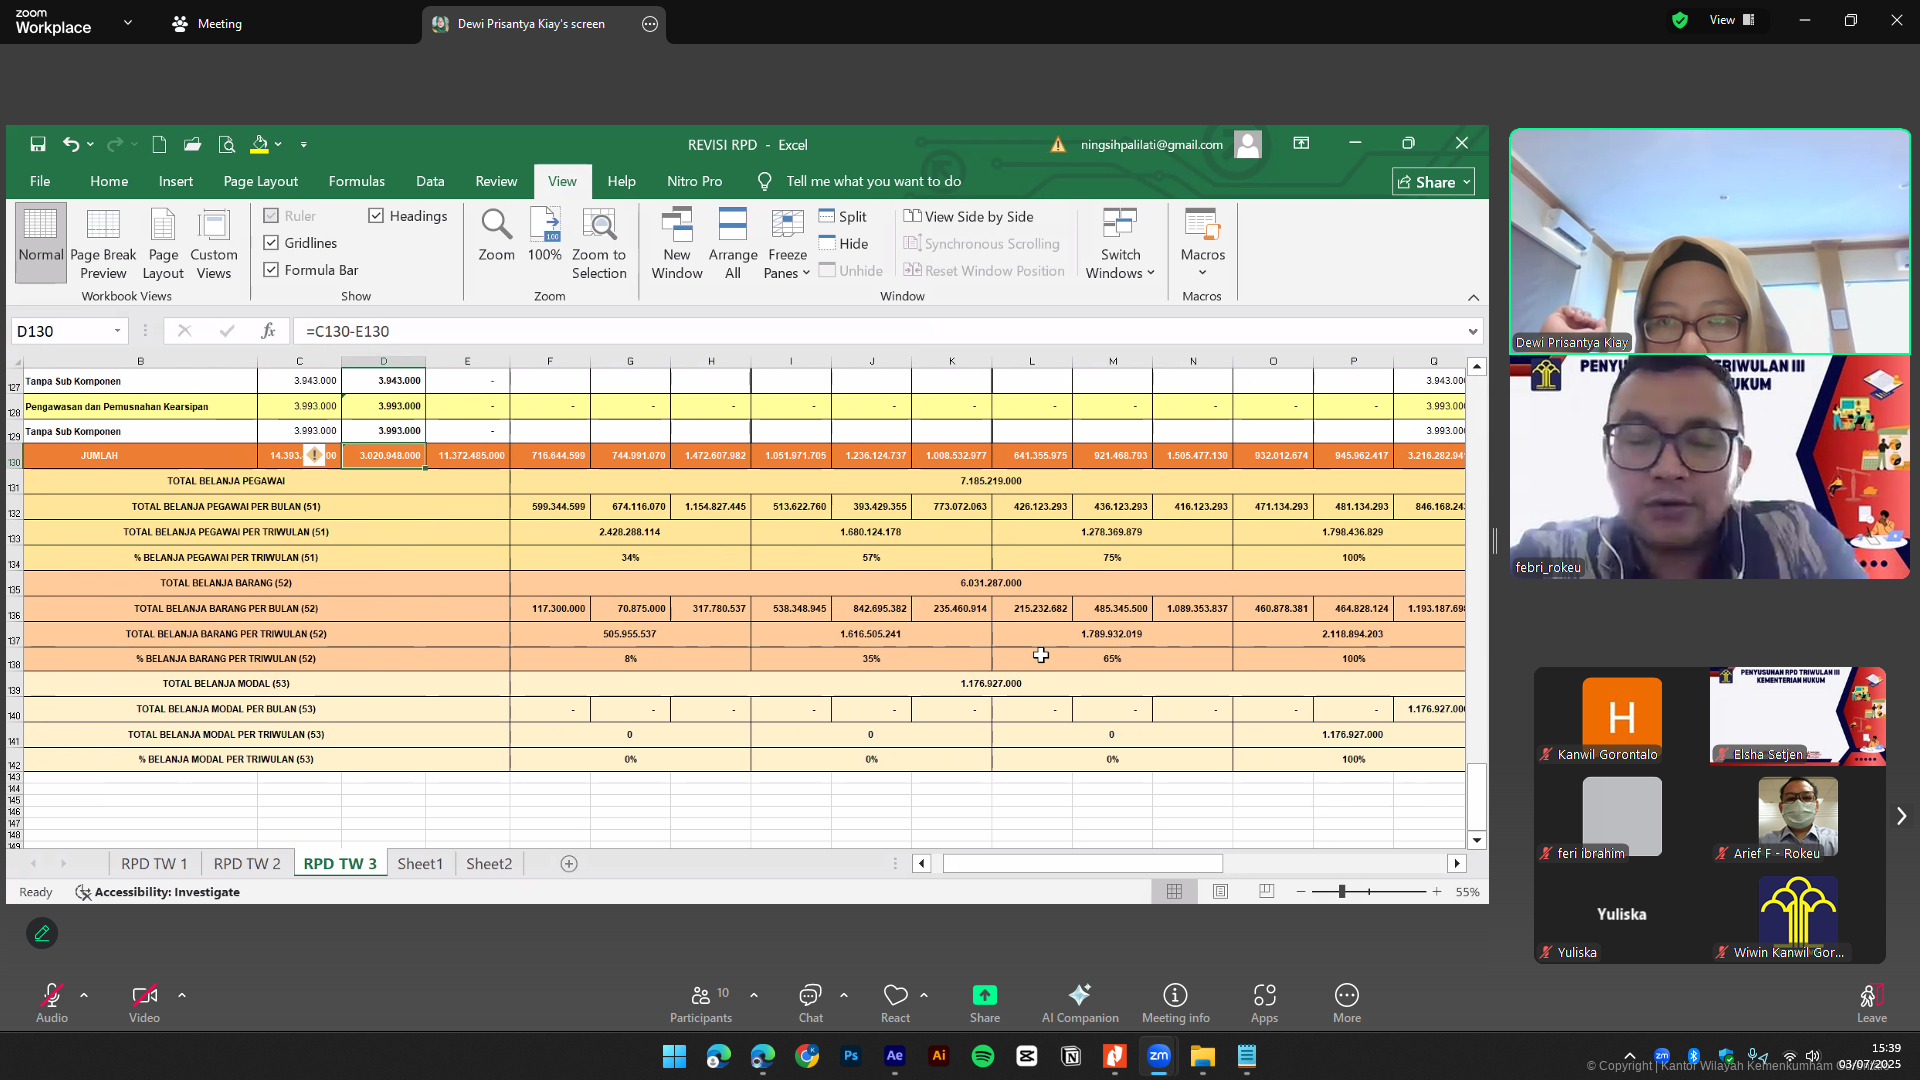Click Spotify icon in Windows taskbar
The height and width of the screenshot is (1080, 1920).
[983, 1056]
